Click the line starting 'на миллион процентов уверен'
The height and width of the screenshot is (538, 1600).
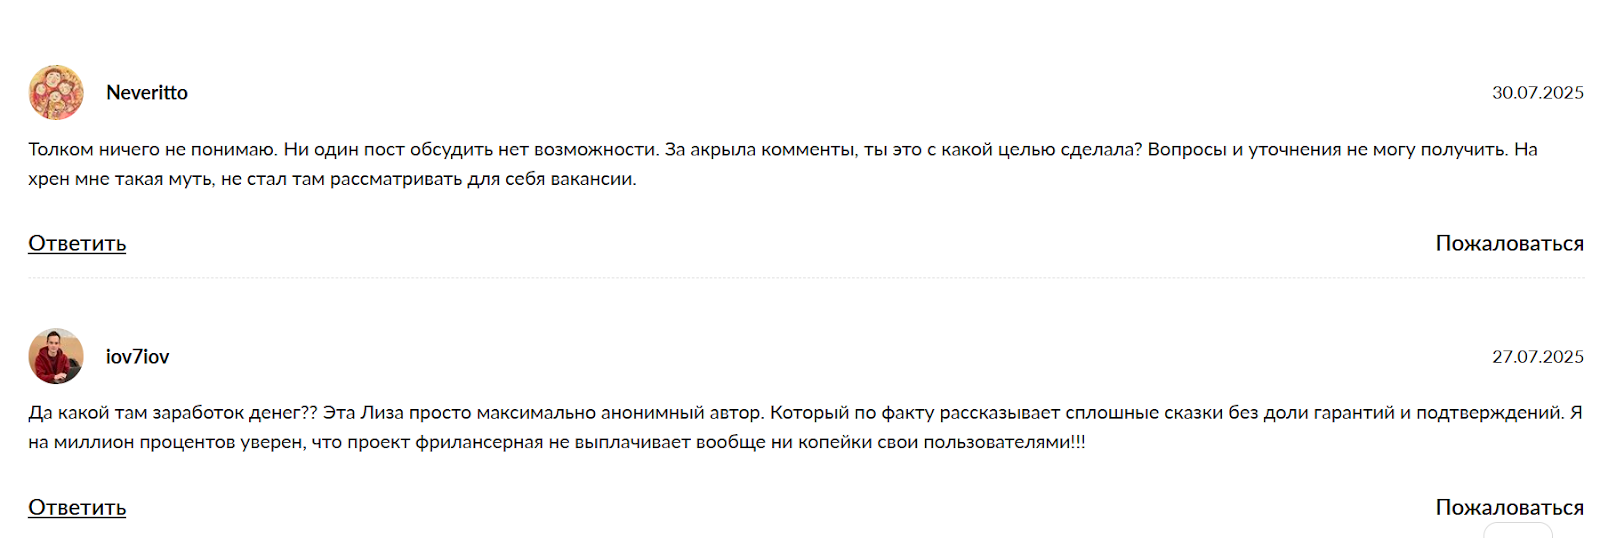pos(557,442)
